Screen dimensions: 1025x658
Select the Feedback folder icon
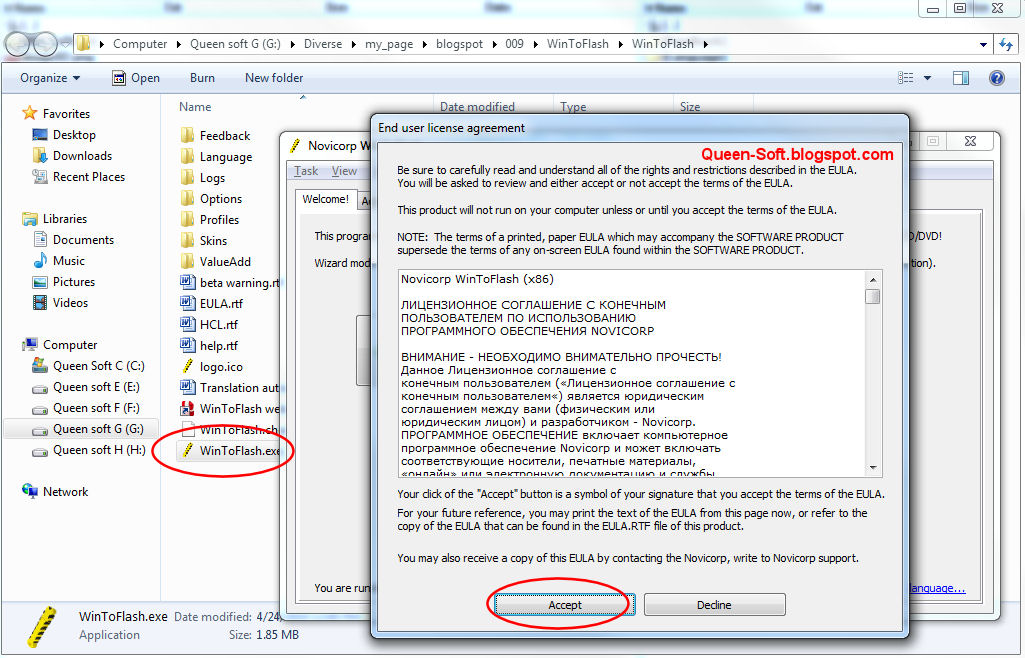click(188, 135)
